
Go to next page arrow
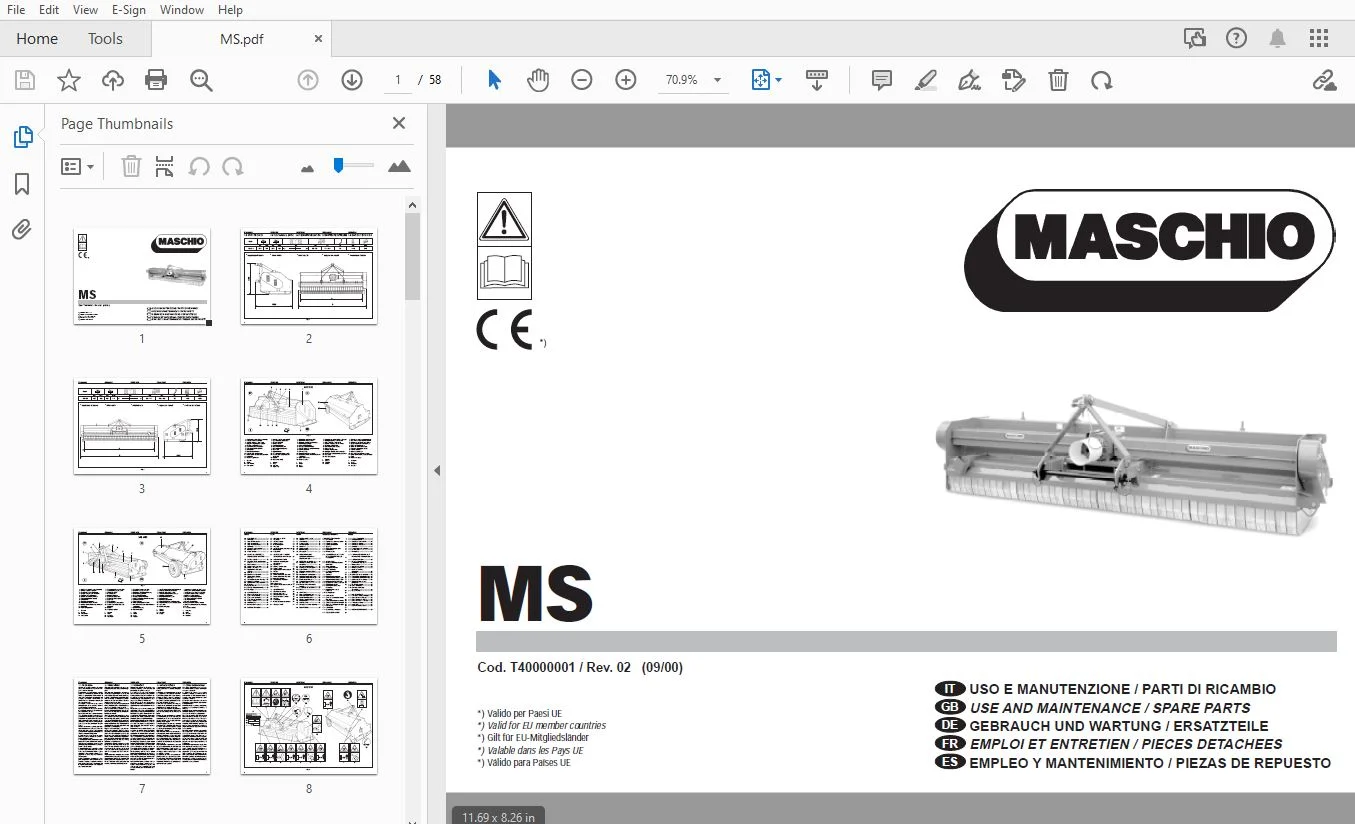(x=352, y=80)
